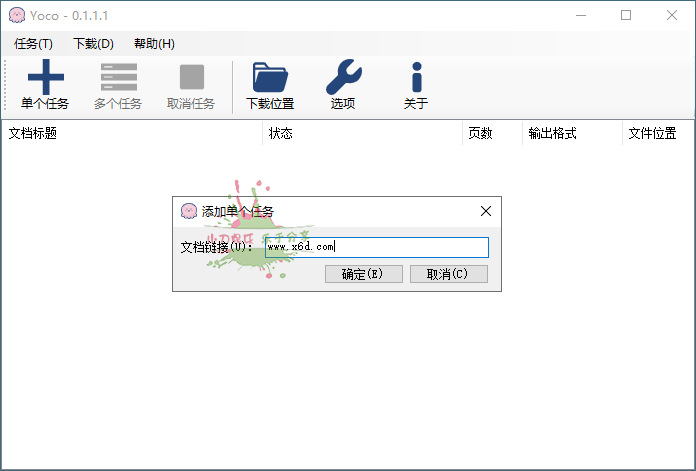Click the 多个任务 stacked list icon
This screenshot has height=471, width=696.
[x=118, y=77]
